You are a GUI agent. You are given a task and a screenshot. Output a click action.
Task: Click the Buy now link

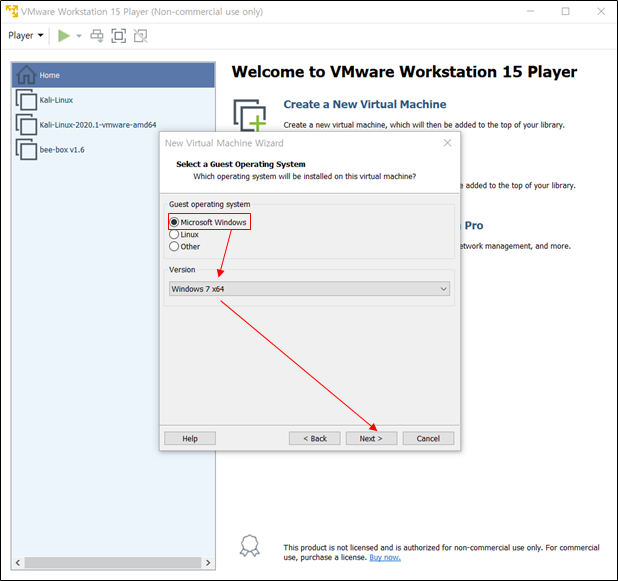[x=385, y=557]
